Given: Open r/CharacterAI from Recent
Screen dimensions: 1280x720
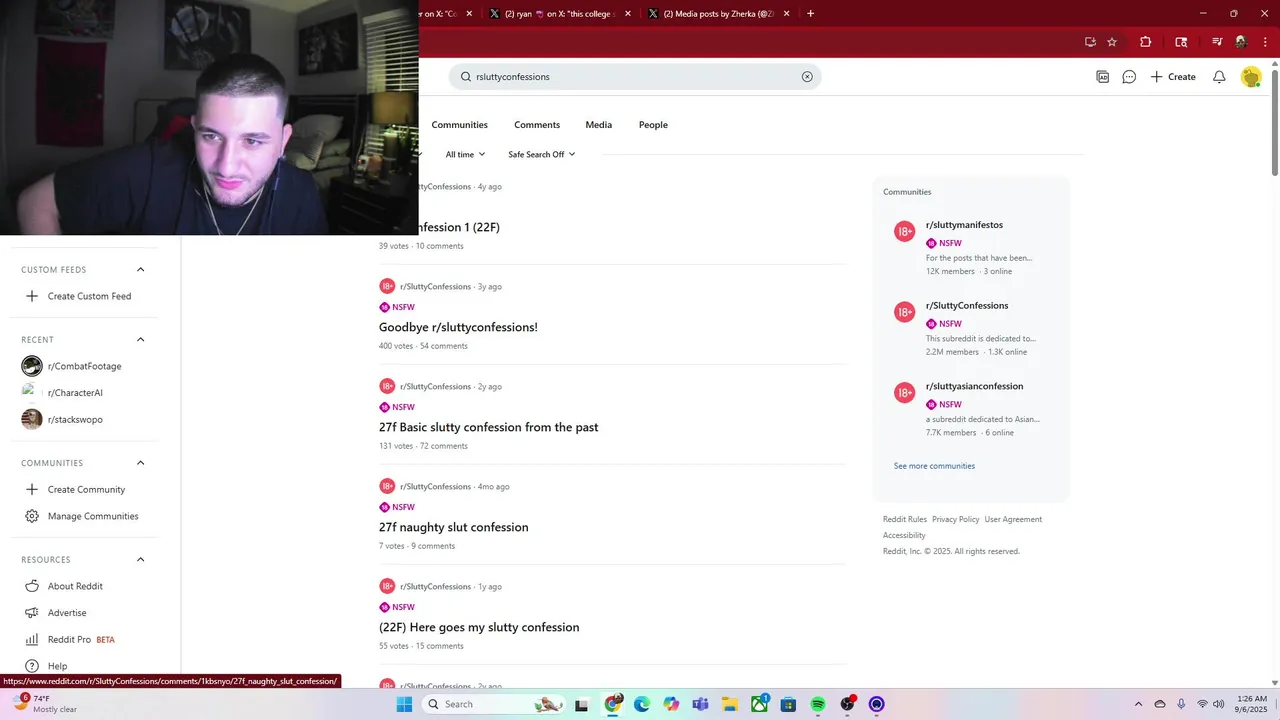Looking at the screenshot, I should point(75,393).
